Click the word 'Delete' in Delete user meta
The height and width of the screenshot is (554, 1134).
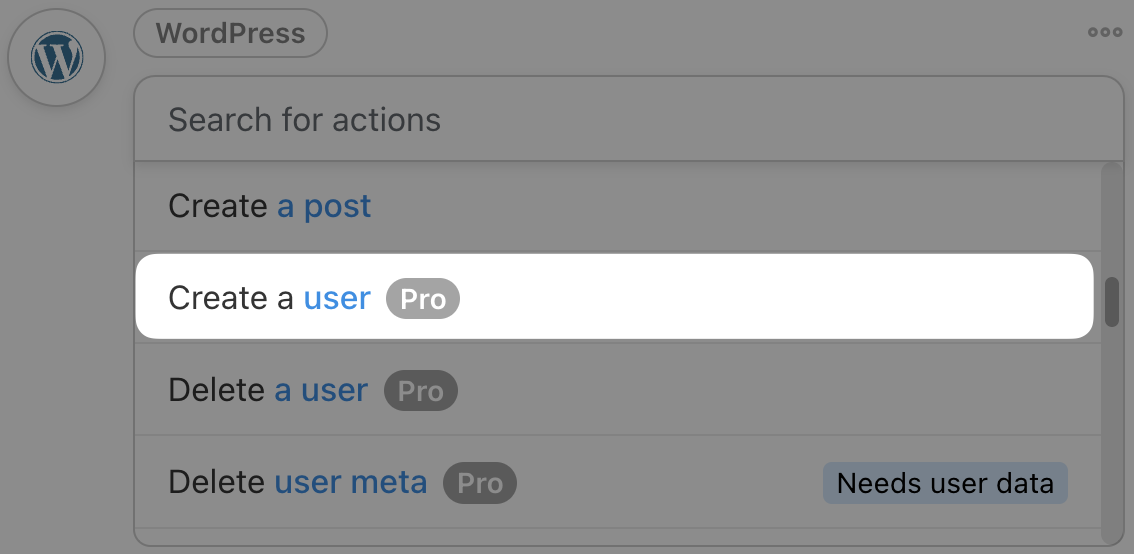click(x=217, y=483)
